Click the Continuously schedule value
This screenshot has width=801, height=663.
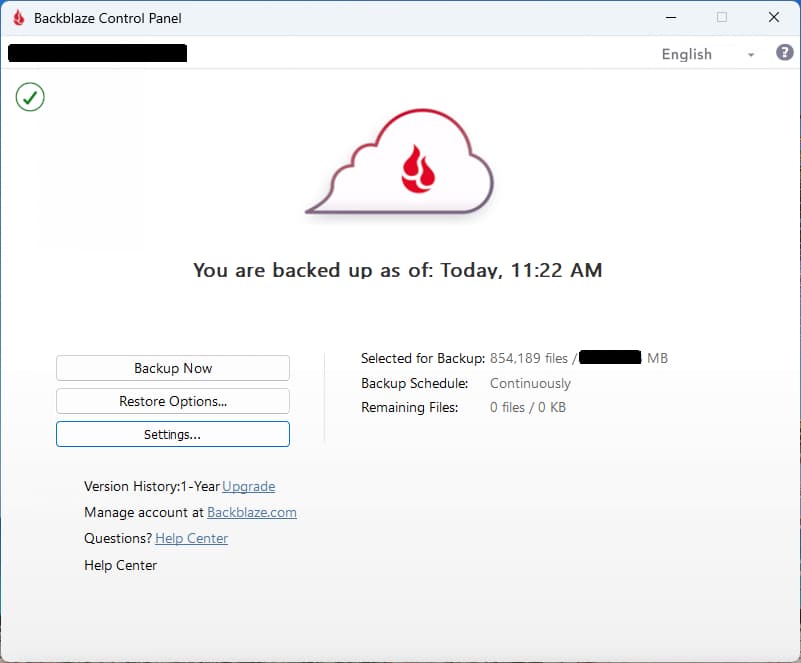[530, 384]
